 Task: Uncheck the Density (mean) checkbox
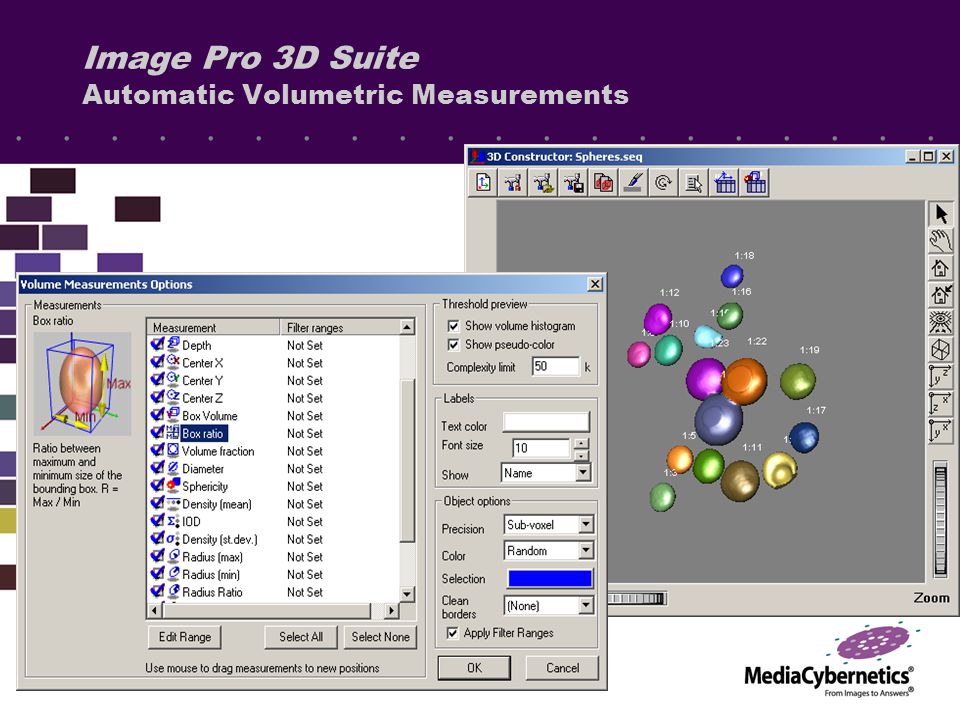(157, 504)
